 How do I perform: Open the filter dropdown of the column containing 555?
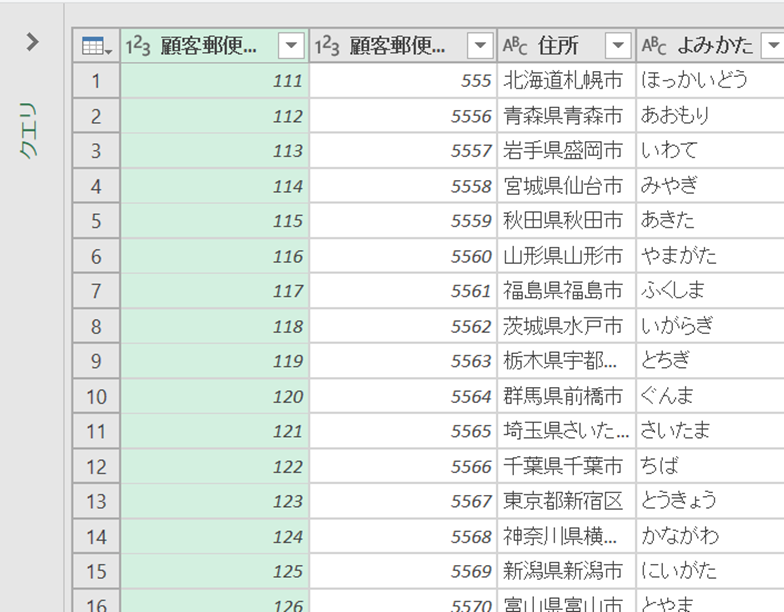pos(480,46)
